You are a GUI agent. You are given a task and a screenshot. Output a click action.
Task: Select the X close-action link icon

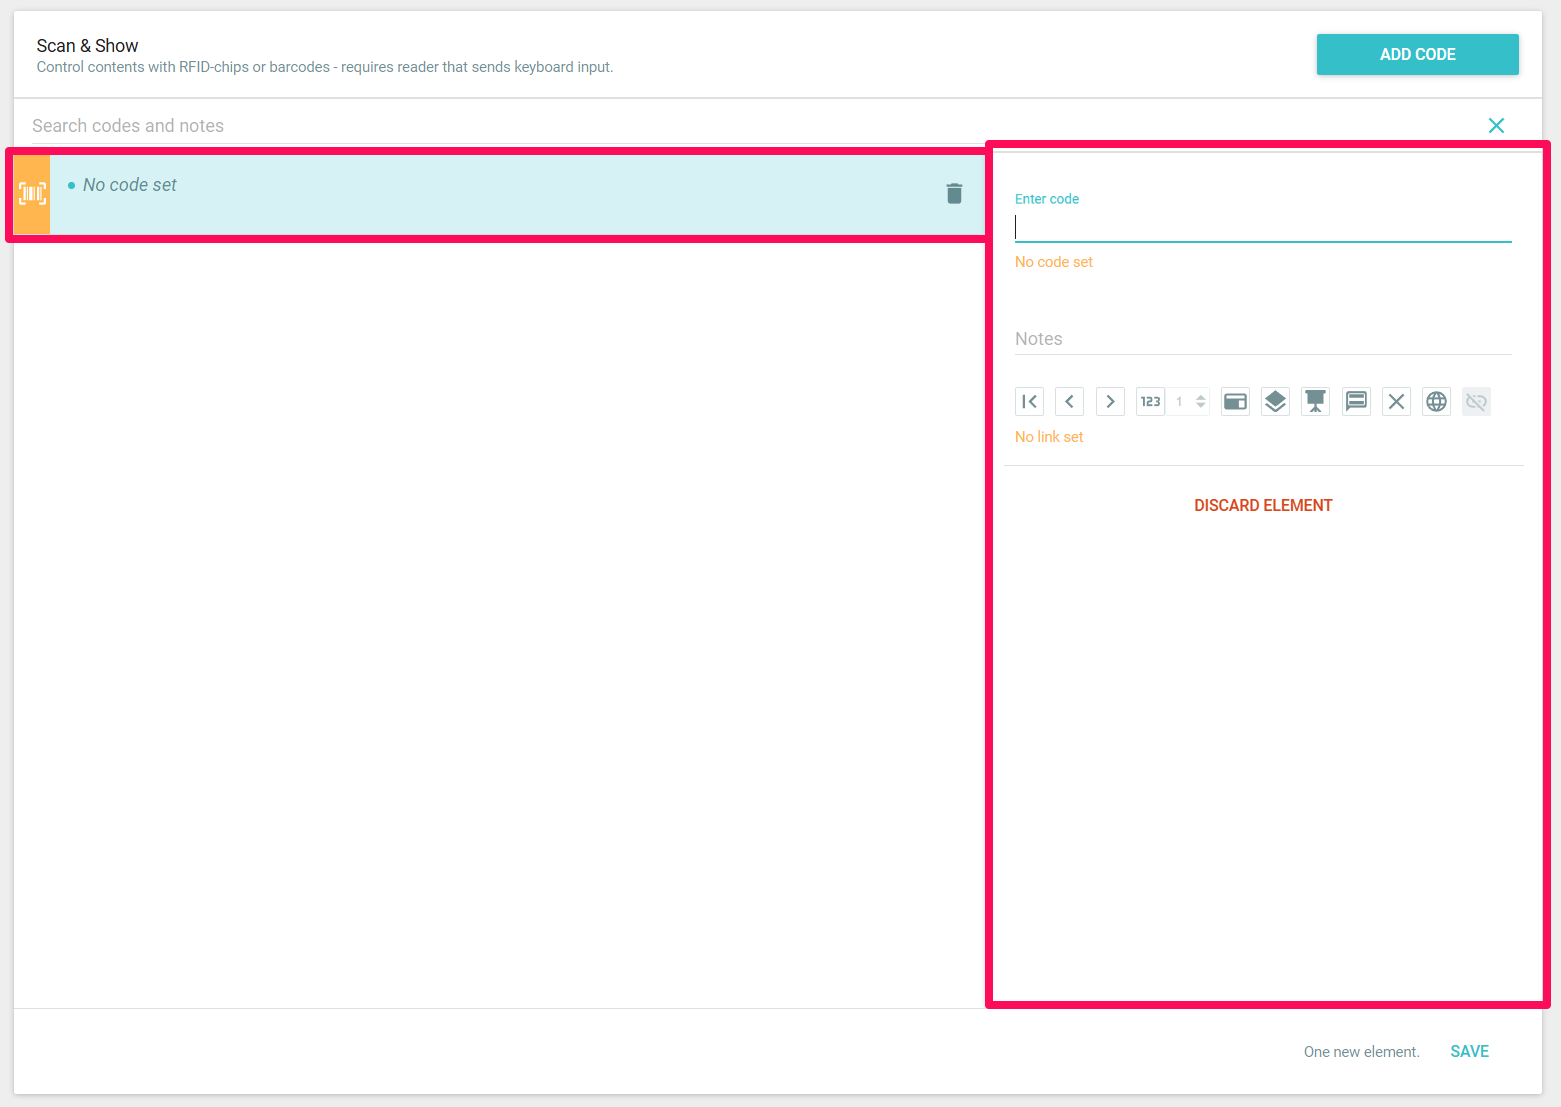pyautogui.click(x=1396, y=402)
